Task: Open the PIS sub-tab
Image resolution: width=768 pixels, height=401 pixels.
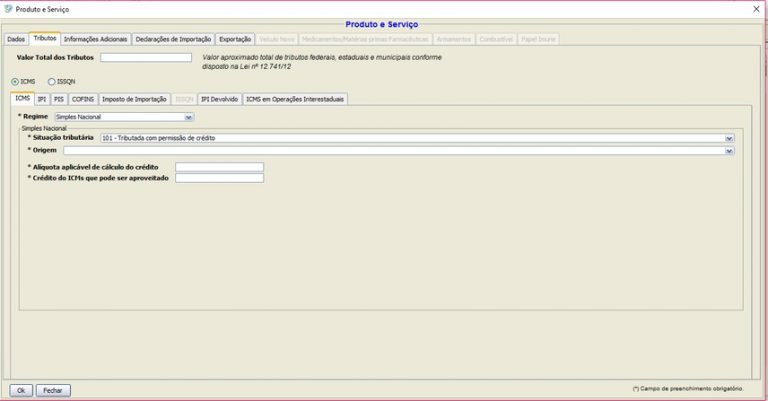Action: coord(59,99)
